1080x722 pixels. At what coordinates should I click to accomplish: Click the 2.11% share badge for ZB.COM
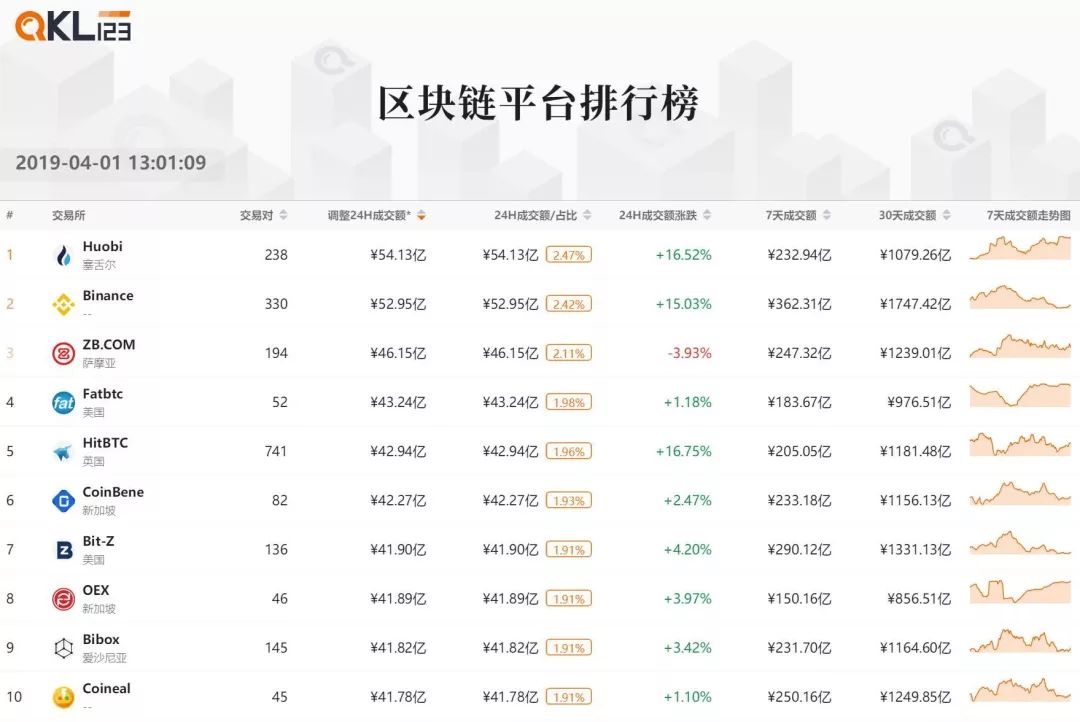tap(569, 353)
